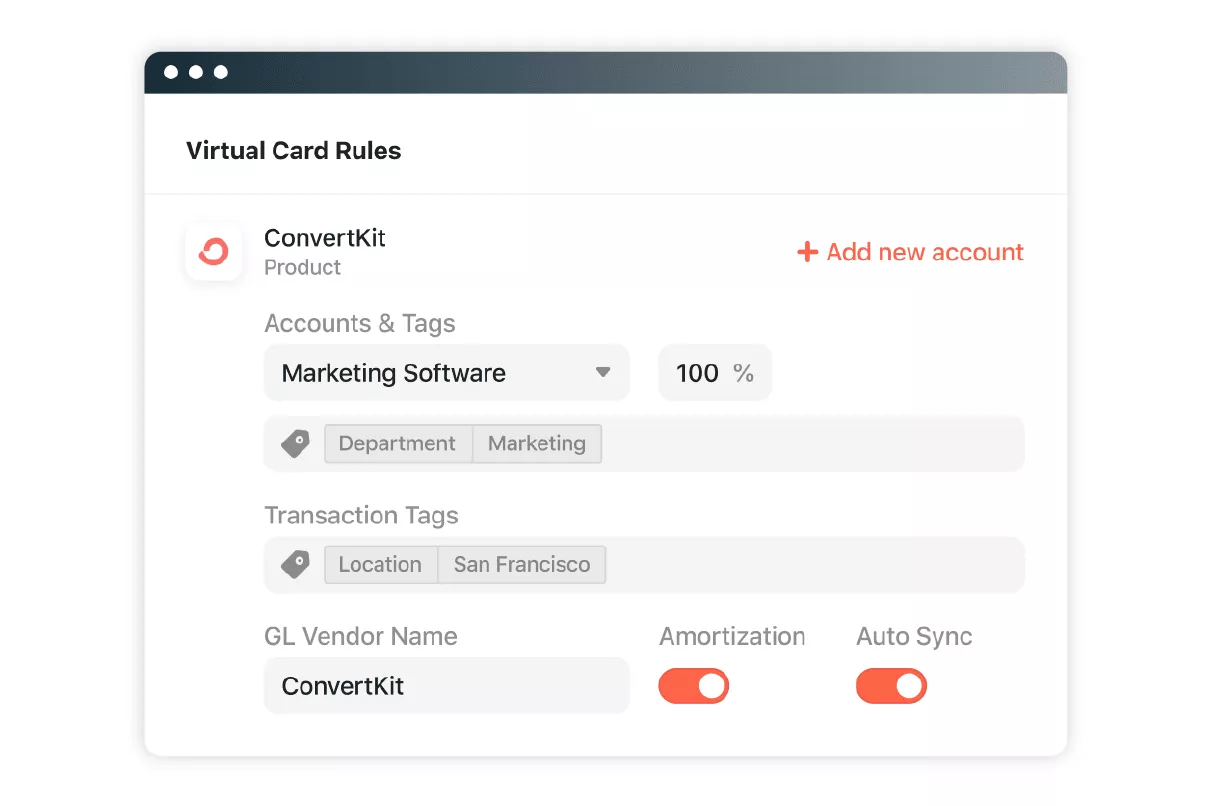1208x806 pixels.
Task: Click Add new account link
Action: (910, 252)
